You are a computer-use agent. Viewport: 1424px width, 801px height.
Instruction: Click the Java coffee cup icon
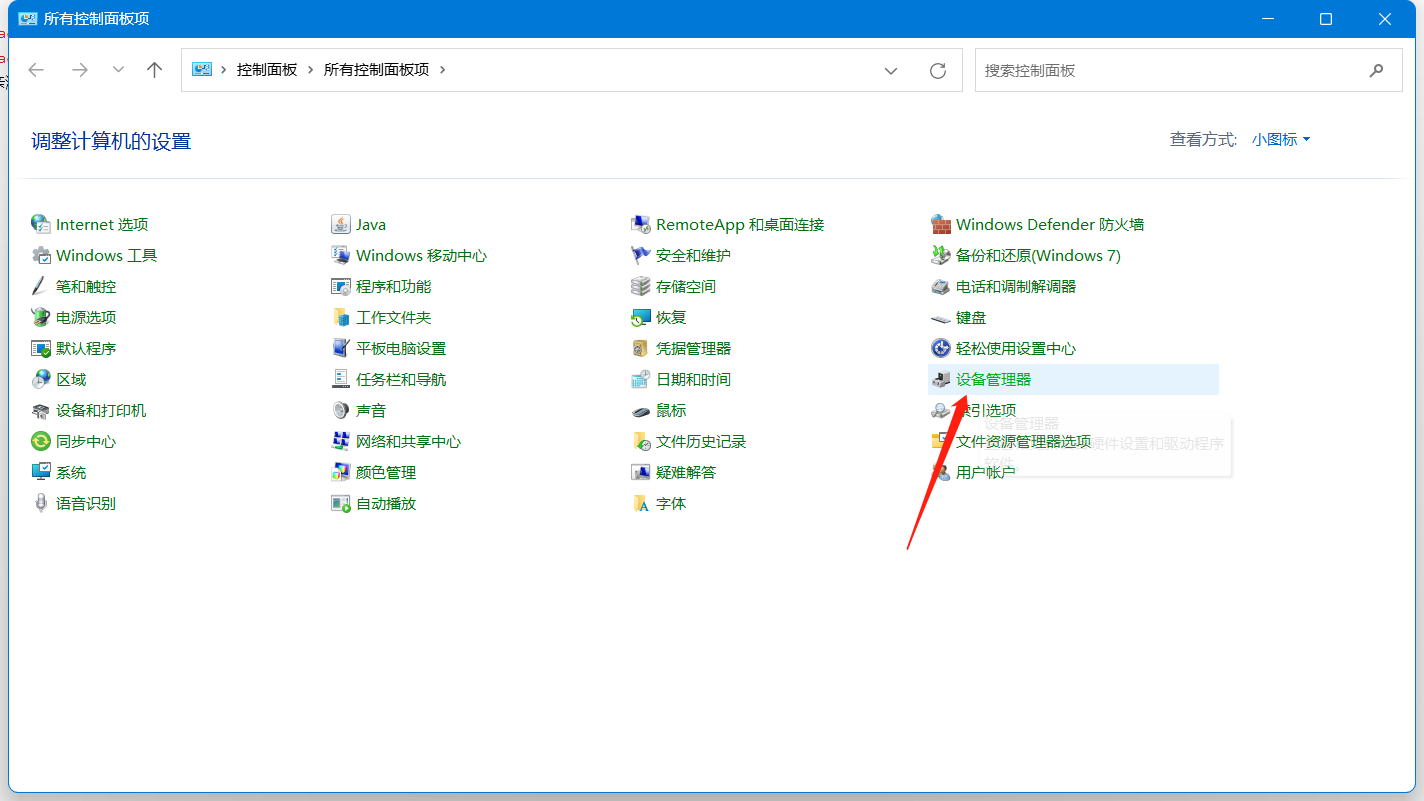pos(340,224)
